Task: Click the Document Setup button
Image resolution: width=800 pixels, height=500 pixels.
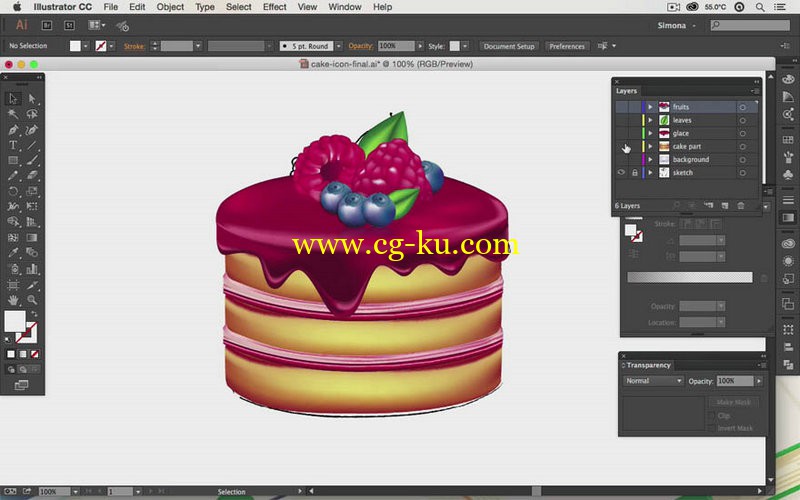Action: pos(509,46)
